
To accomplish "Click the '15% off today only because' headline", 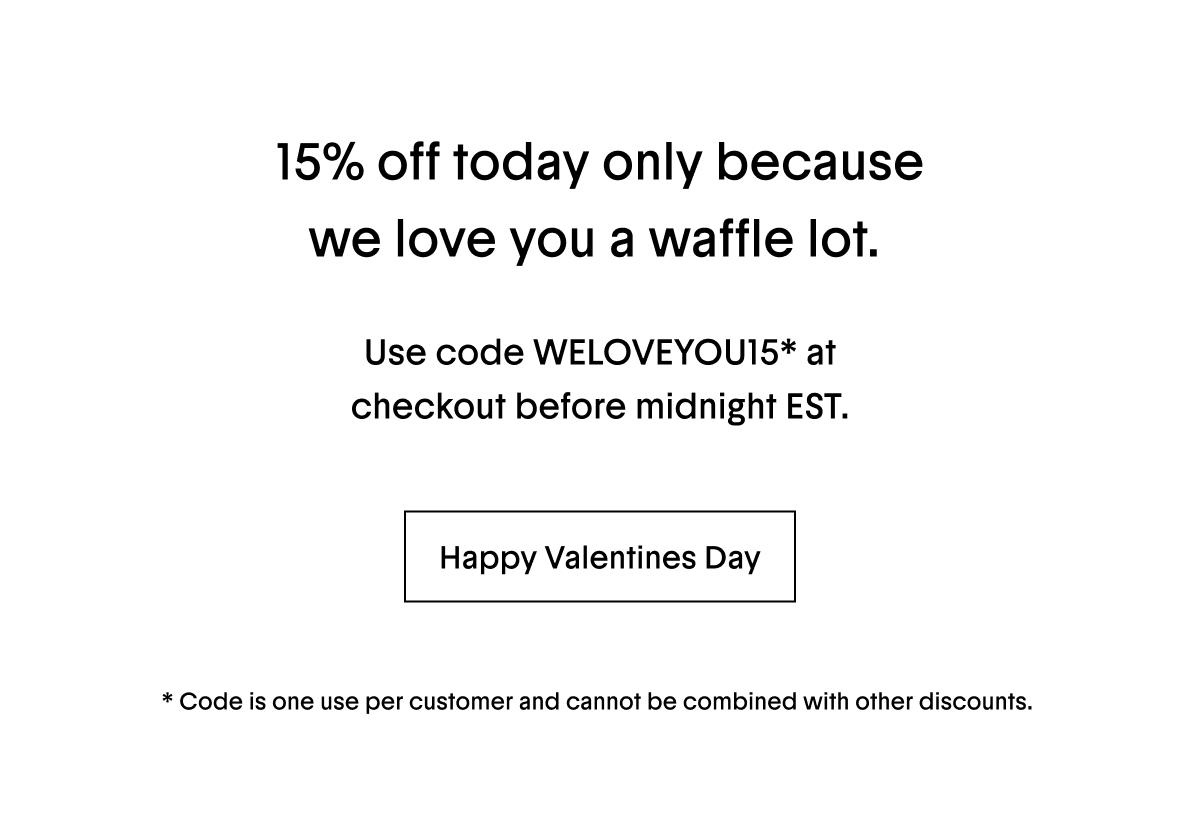I will [x=600, y=163].
